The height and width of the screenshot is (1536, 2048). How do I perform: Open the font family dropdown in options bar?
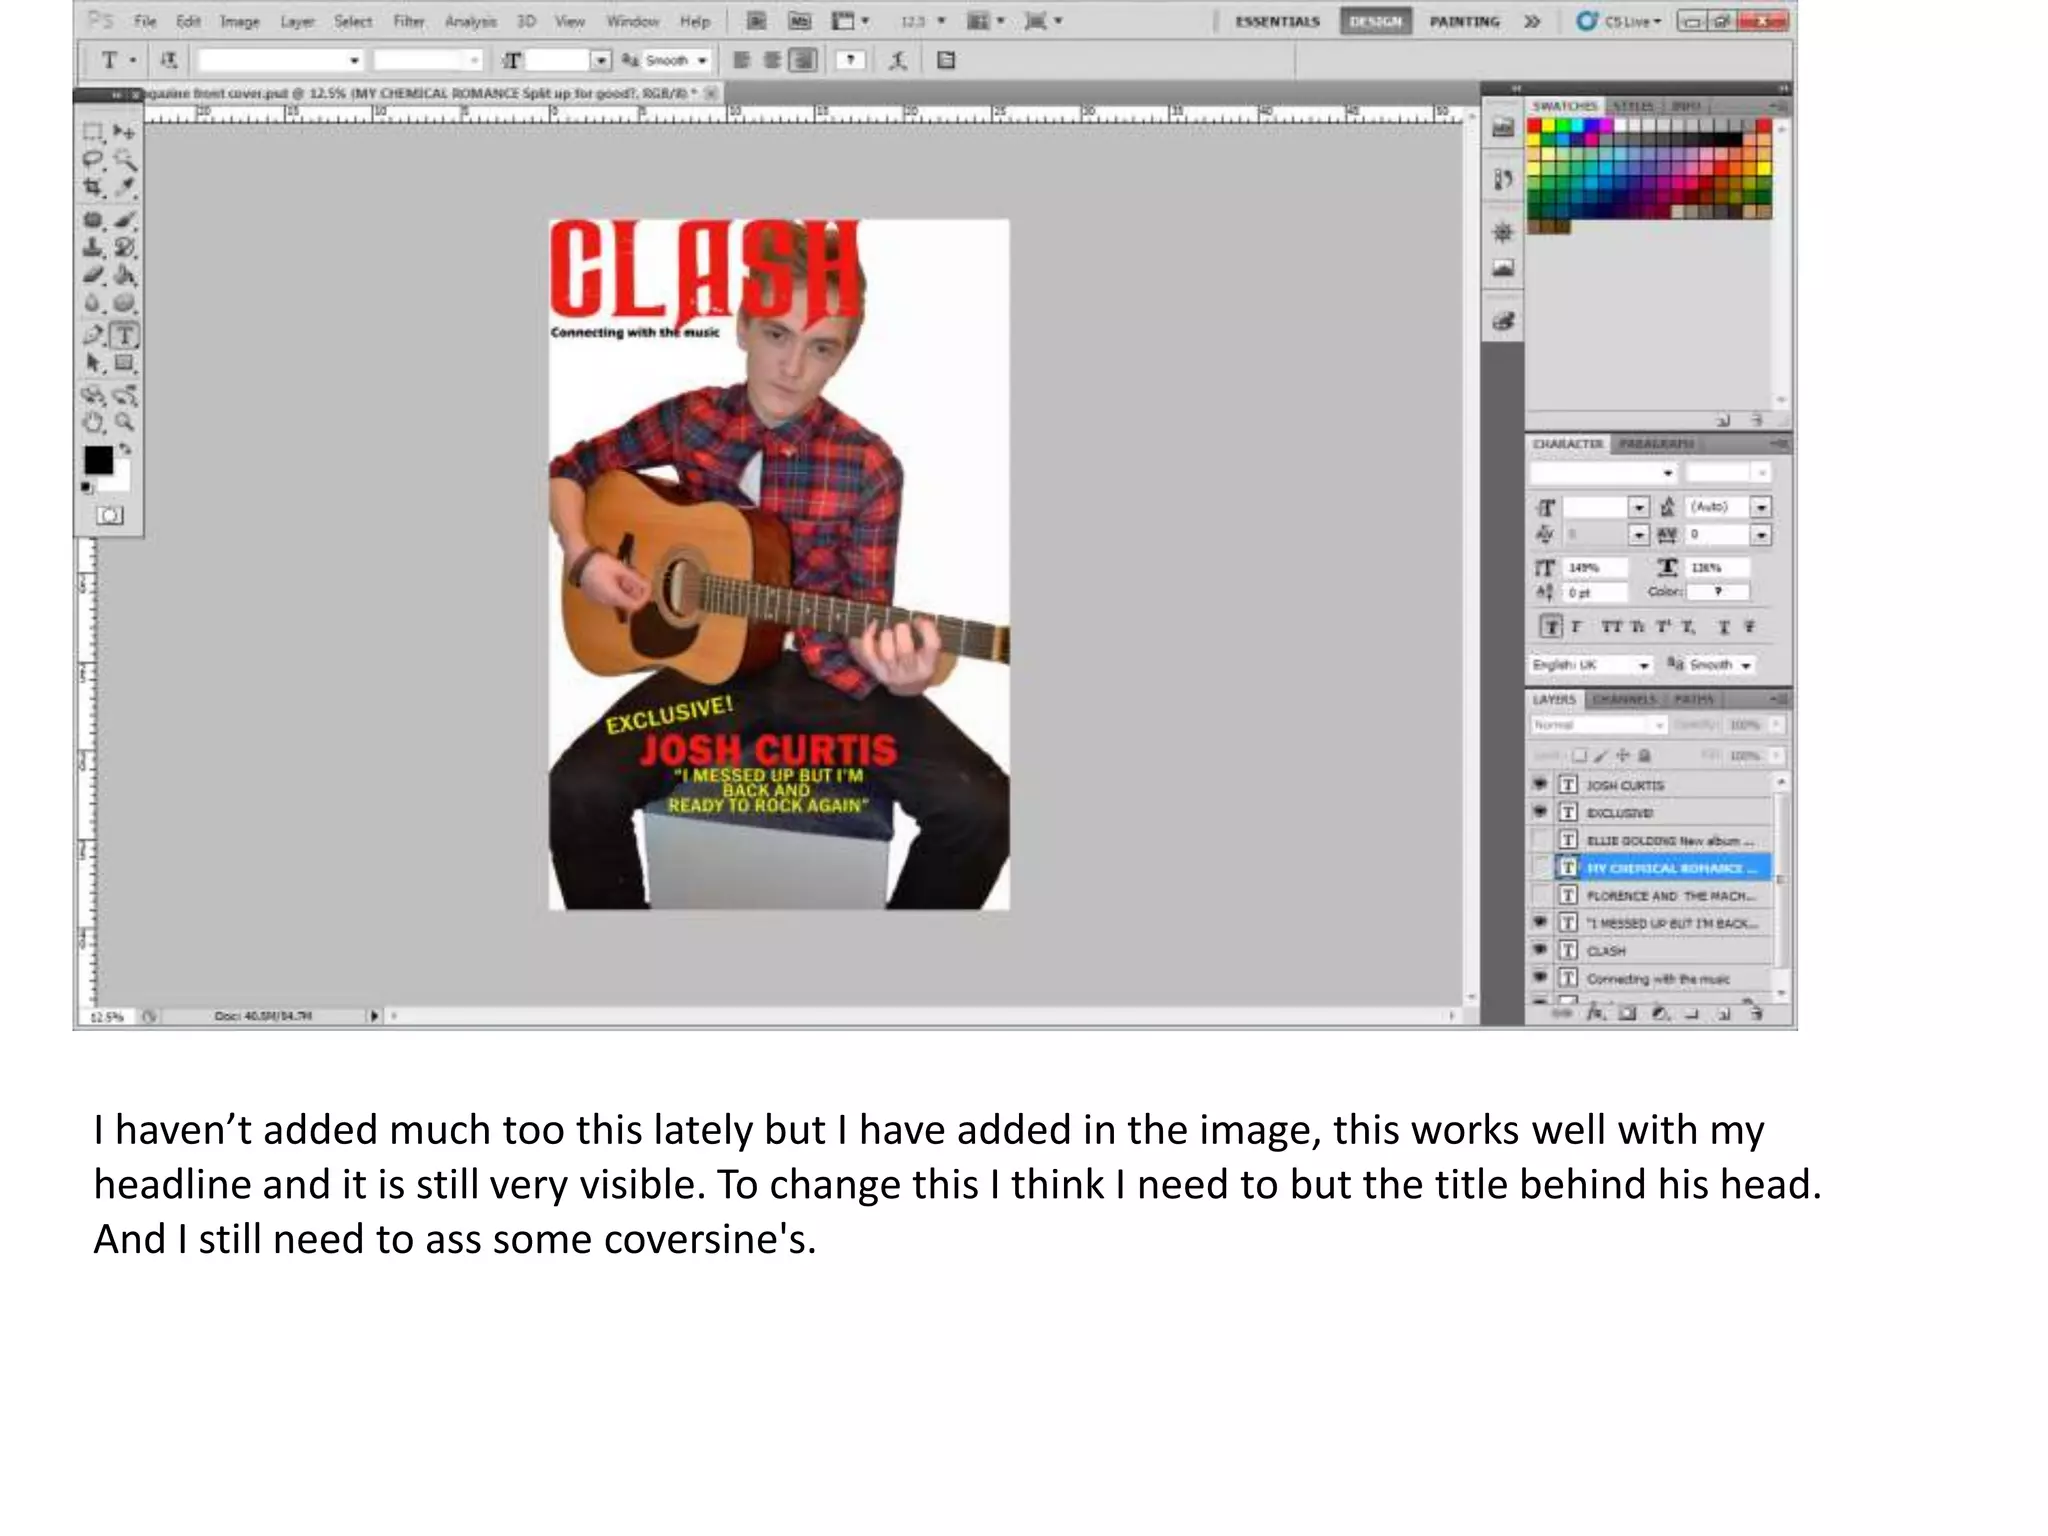[x=354, y=61]
